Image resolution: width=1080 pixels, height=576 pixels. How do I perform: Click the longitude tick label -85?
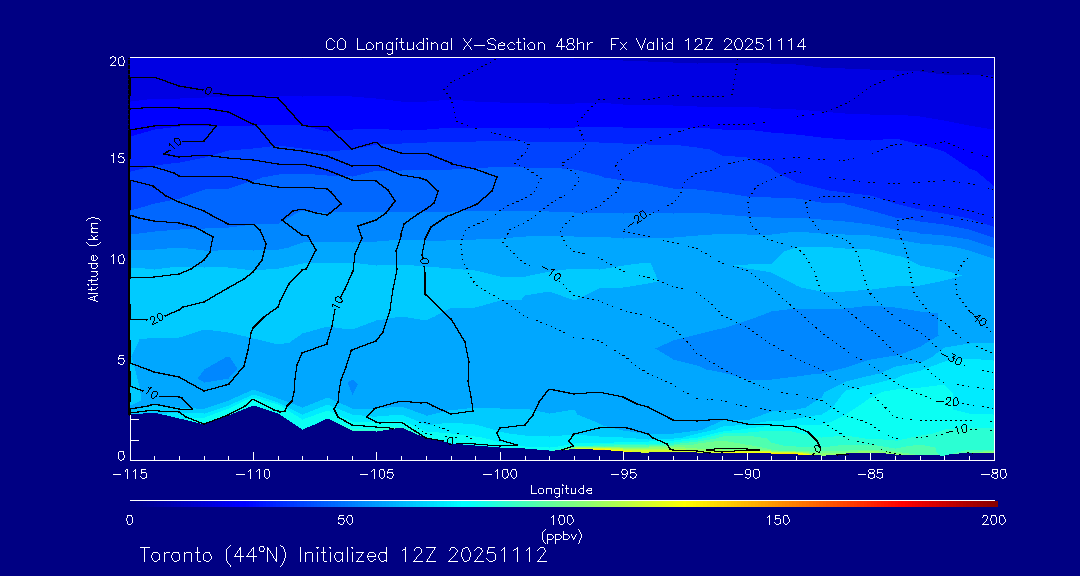(871, 474)
